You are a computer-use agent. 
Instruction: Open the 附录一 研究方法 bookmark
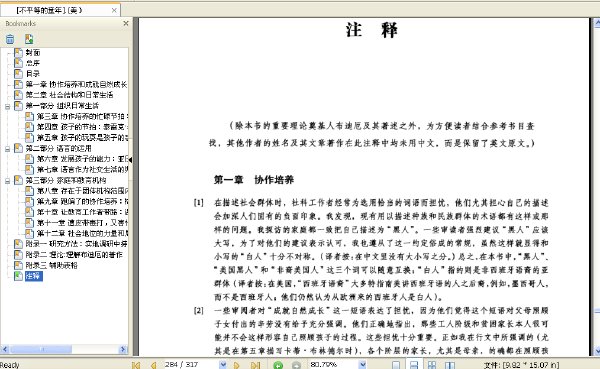coord(76,244)
